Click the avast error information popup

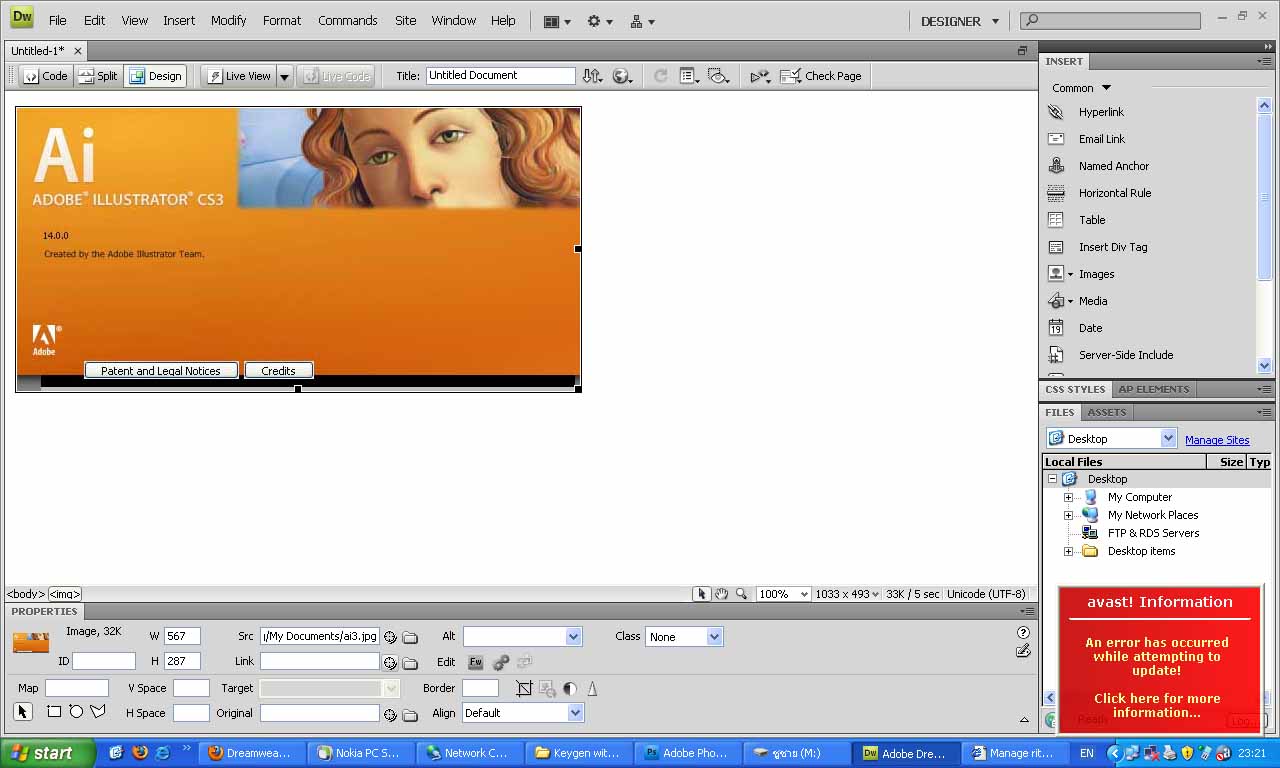[x=1158, y=658]
